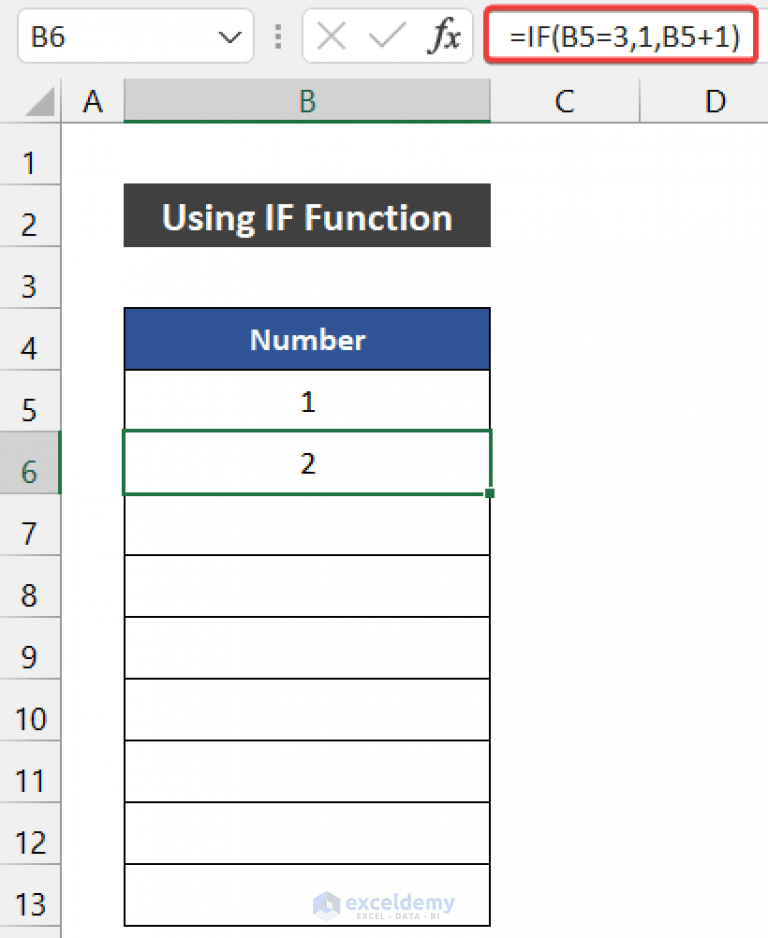Click the red-outlined formula in formula bar
Screen dimensions: 768x938
[620, 35]
